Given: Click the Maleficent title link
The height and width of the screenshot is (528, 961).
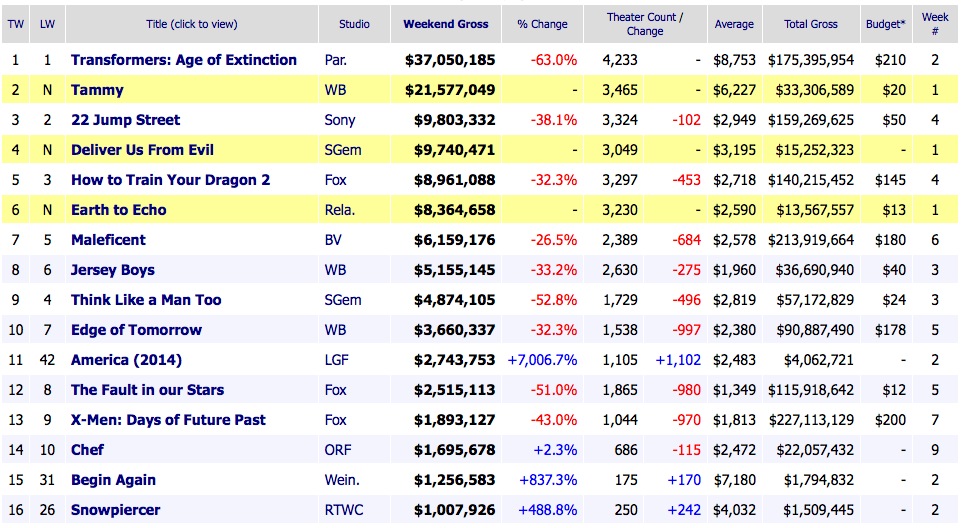Looking at the screenshot, I should [x=108, y=240].
